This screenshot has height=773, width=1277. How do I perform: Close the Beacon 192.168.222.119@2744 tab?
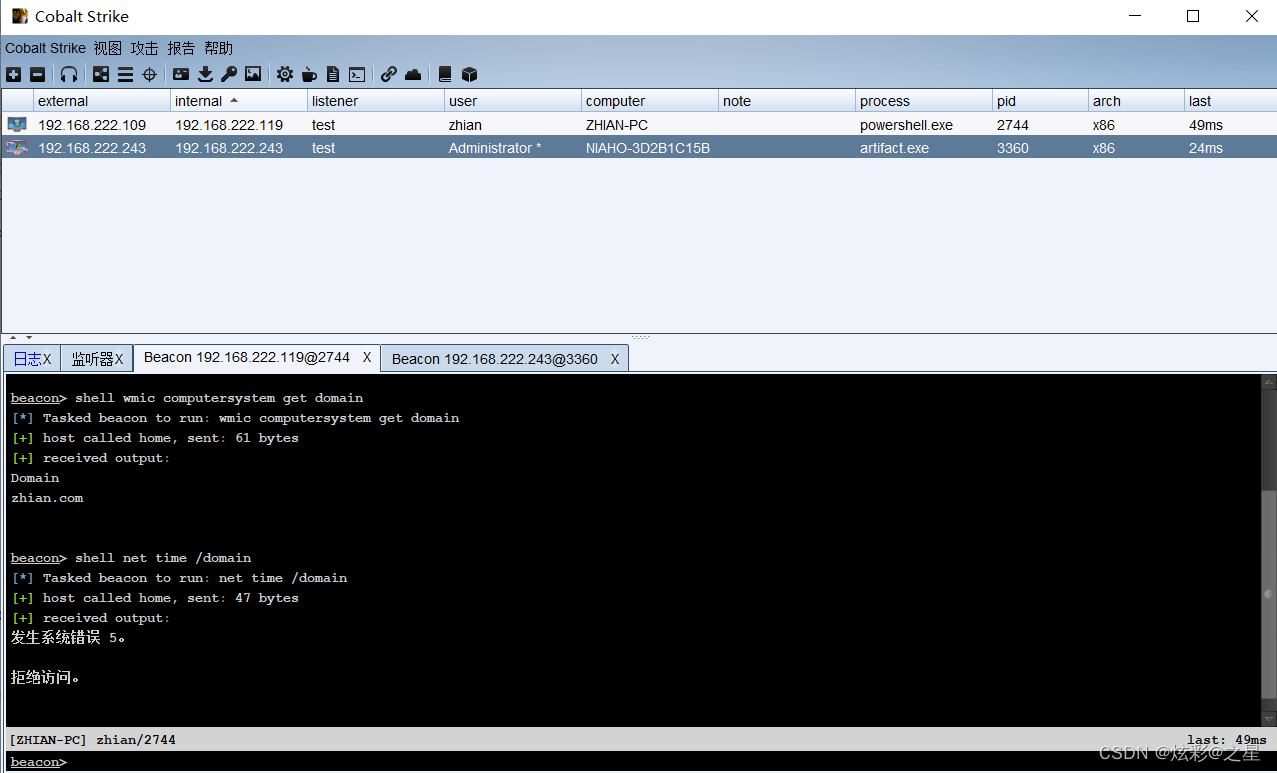click(367, 358)
